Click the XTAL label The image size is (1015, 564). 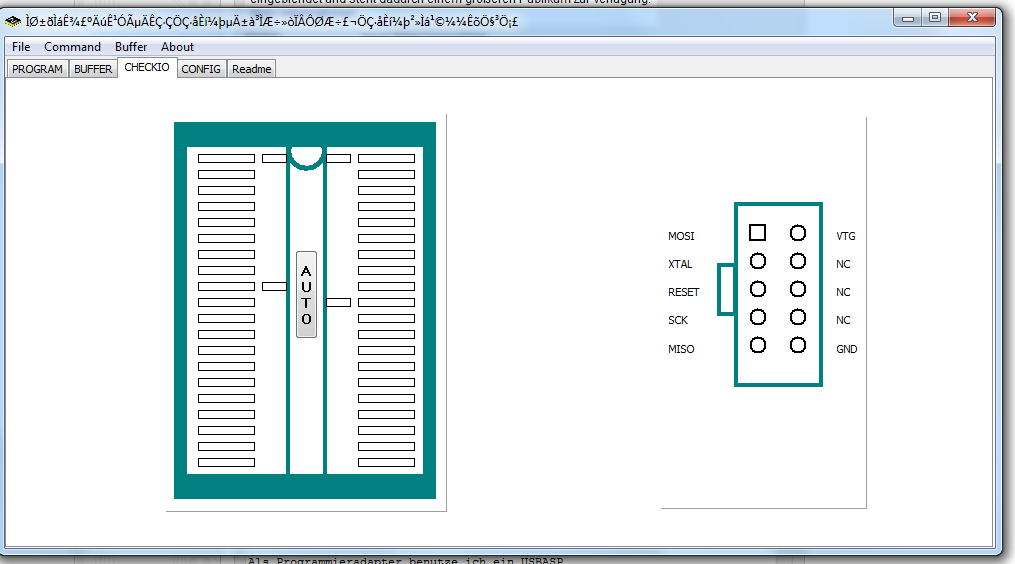click(680, 264)
